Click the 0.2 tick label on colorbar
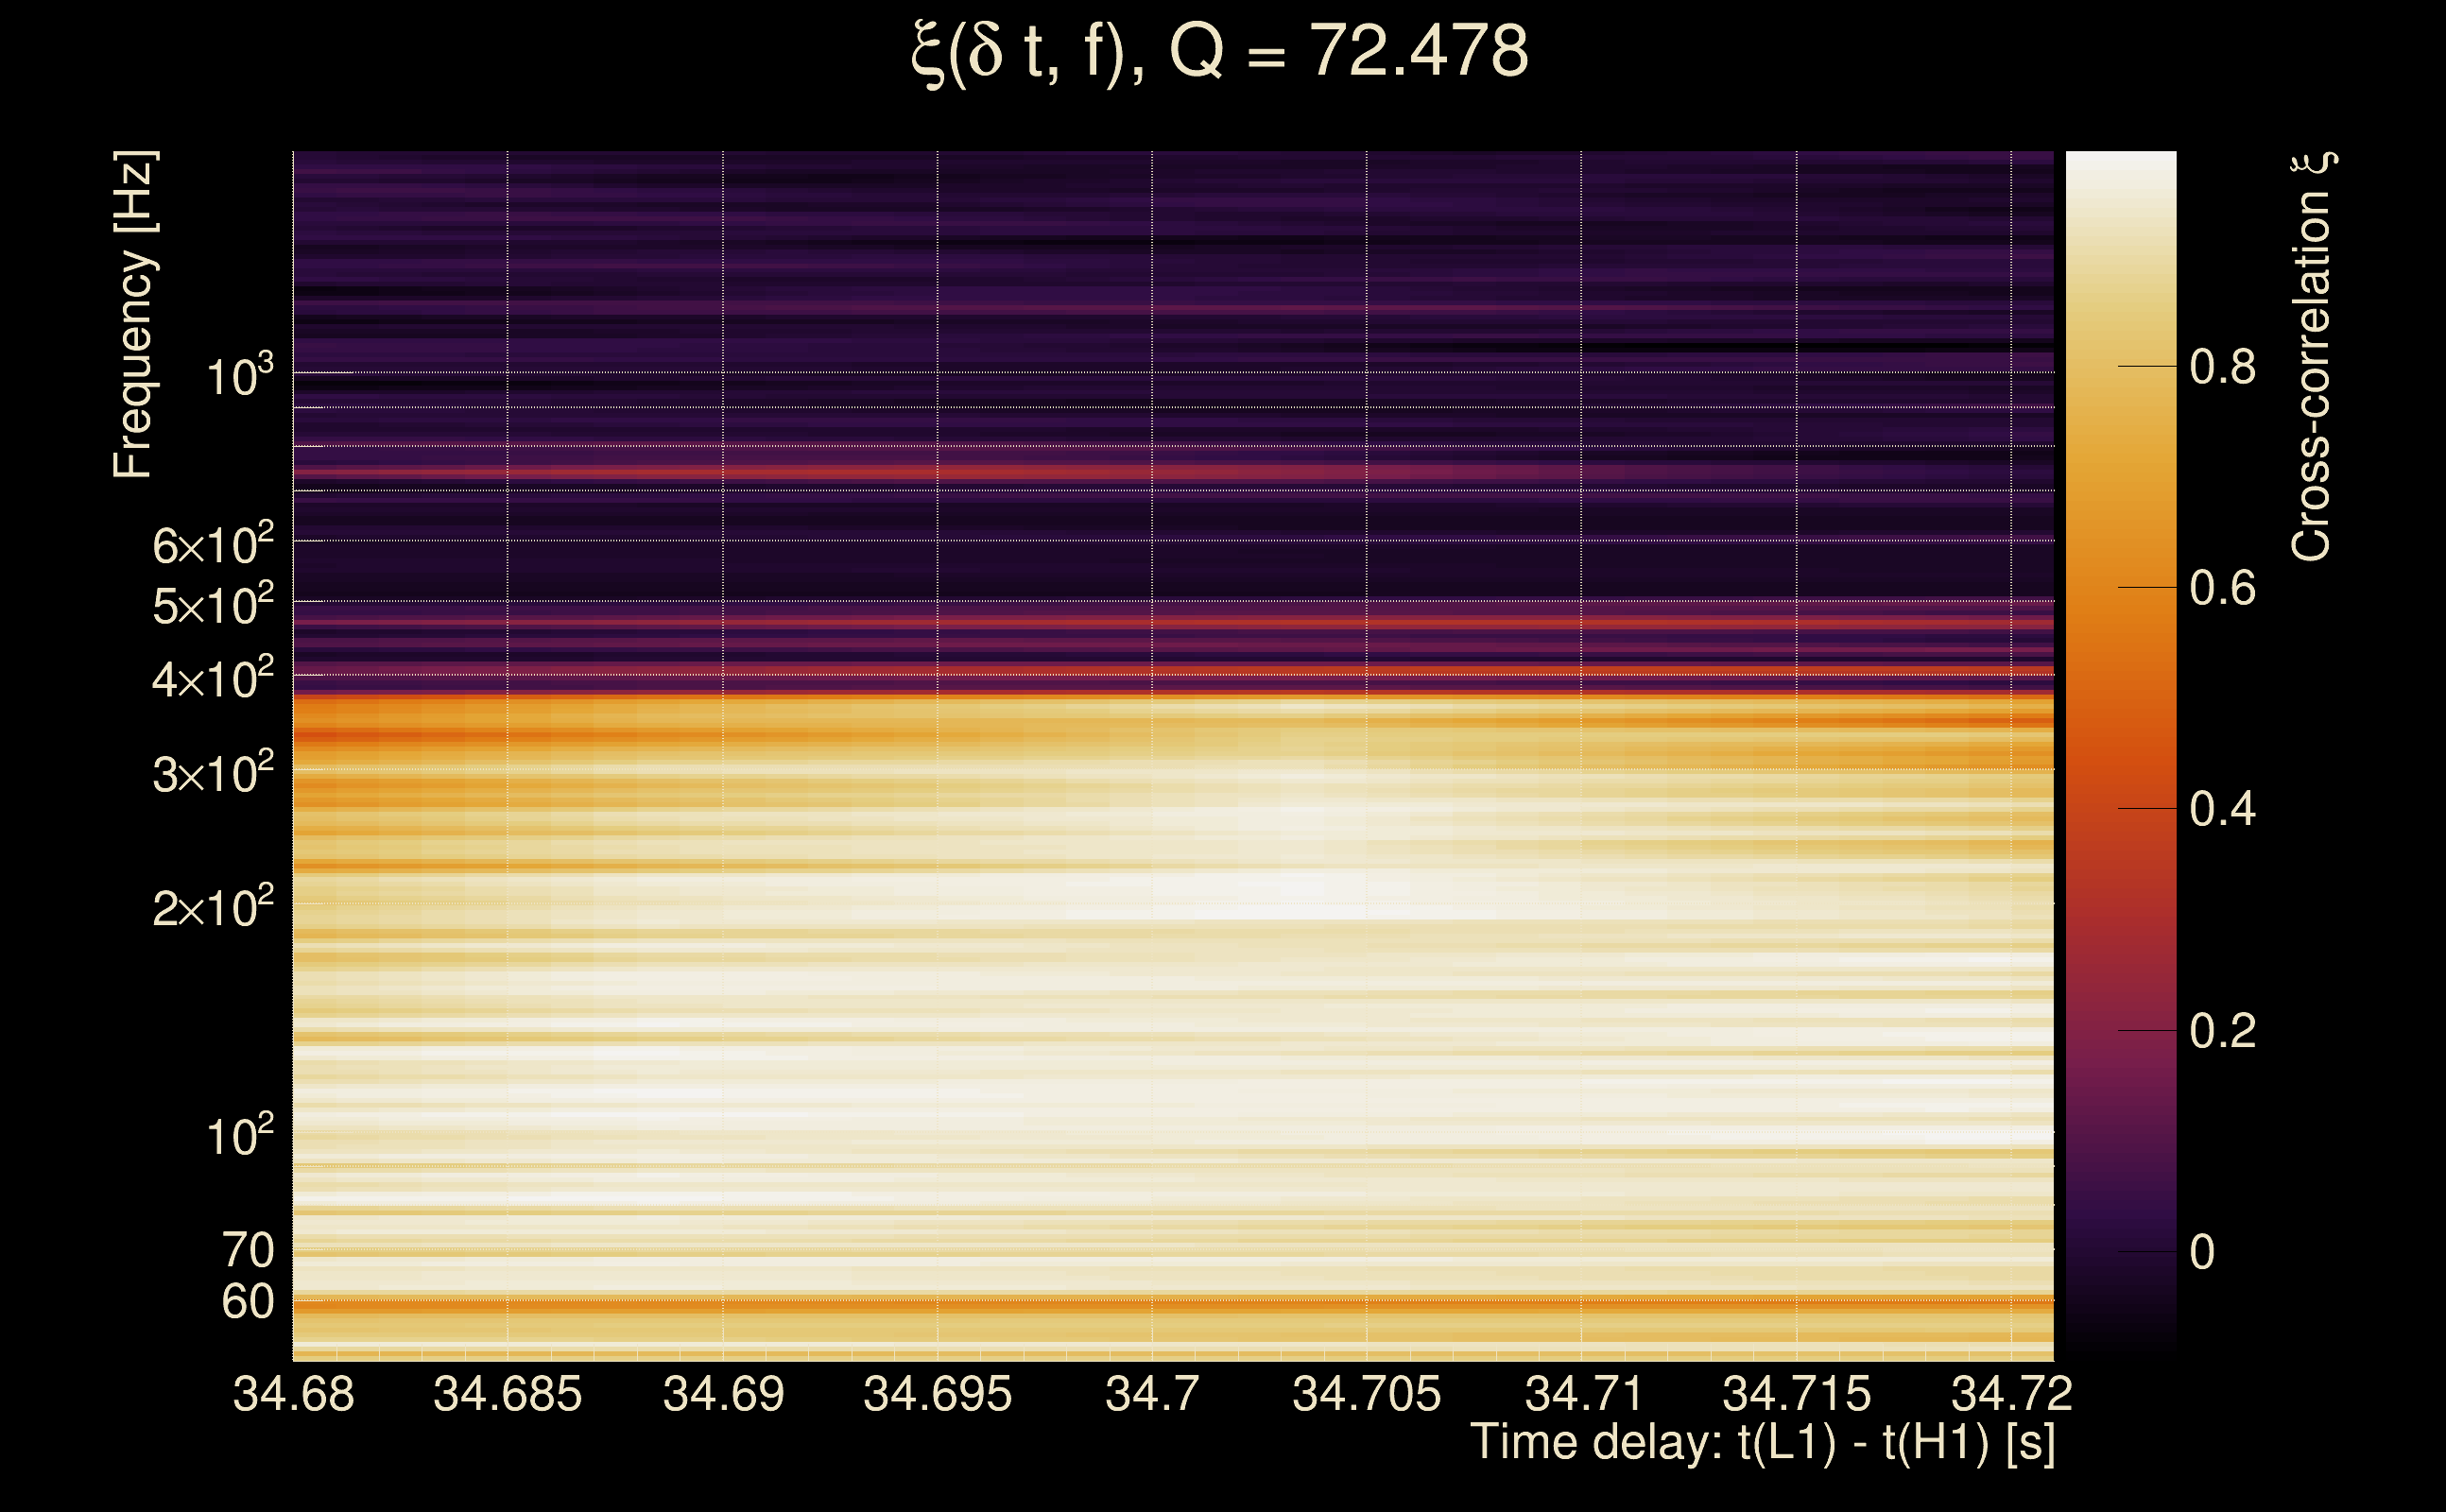Image resolution: width=2446 pixels, height=1512 pixels. point(2222,1031)
